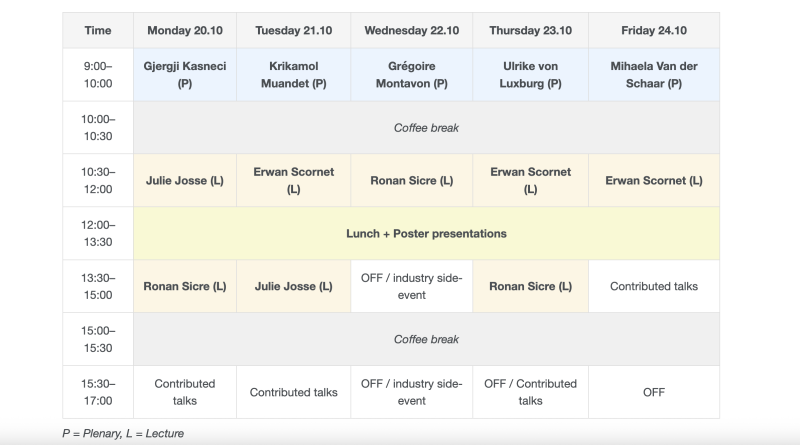Image resolution: width=800 pixels, height=445 pixels.
Task: Click Julie Josse lecture on Tuesday afternoon
Action: pyautogui.click(x=293, y=286)
